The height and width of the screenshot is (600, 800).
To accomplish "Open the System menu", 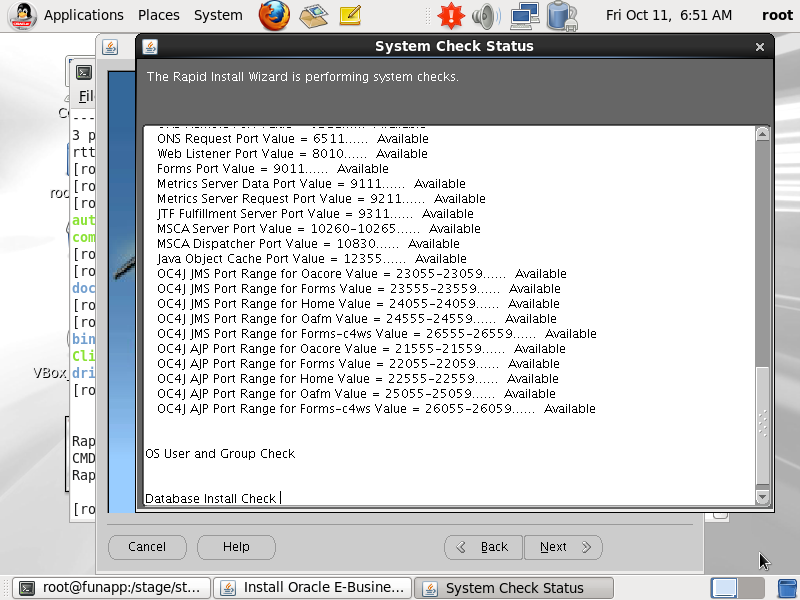I will (x=218, y=15).
